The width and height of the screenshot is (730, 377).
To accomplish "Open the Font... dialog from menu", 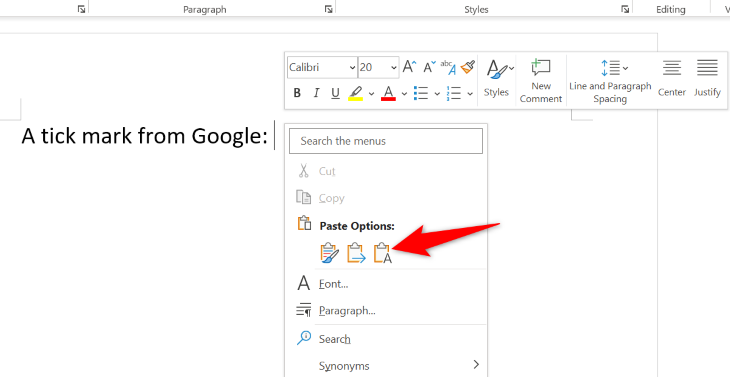I will pos(385,283).
